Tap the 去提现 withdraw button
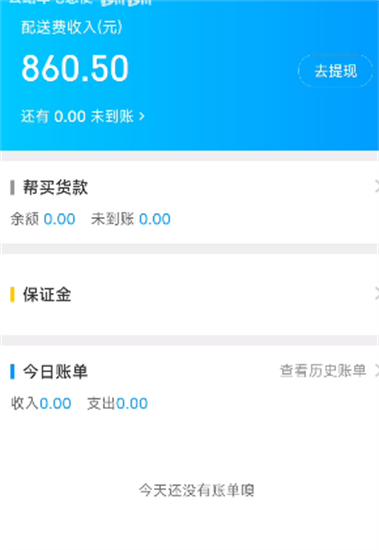Image resolution: width=379 pixels, height=550 pixels. [x=335, y=71]
